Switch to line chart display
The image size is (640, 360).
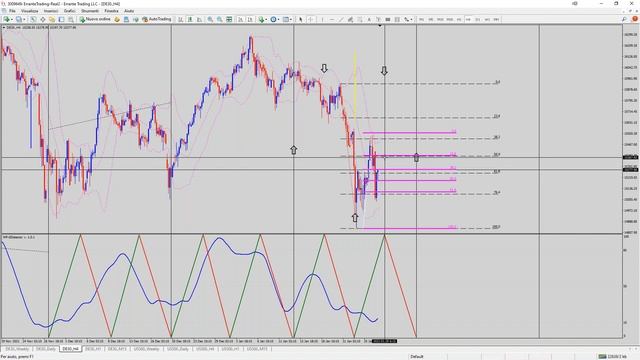(200, 19)
